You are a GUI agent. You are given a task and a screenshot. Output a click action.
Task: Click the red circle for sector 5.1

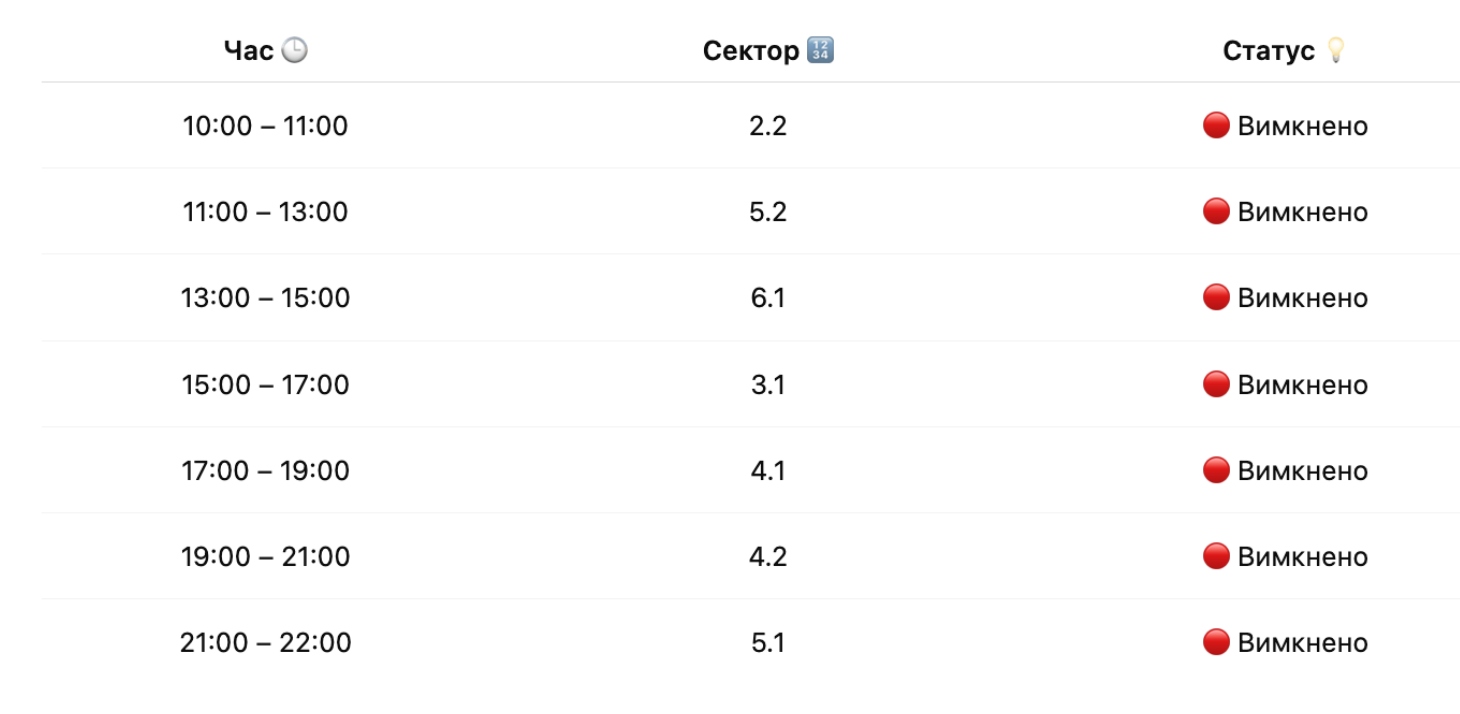[x=1216, y=642]
